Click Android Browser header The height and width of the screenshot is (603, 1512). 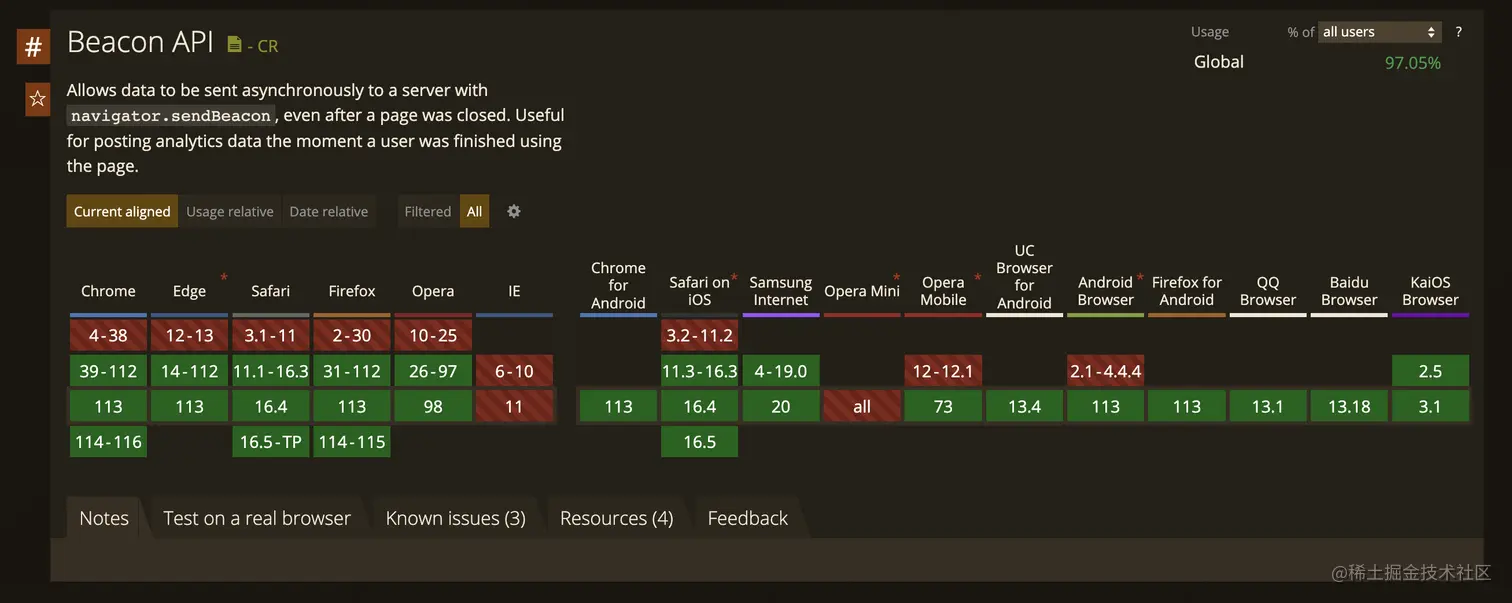point(1106,291)
